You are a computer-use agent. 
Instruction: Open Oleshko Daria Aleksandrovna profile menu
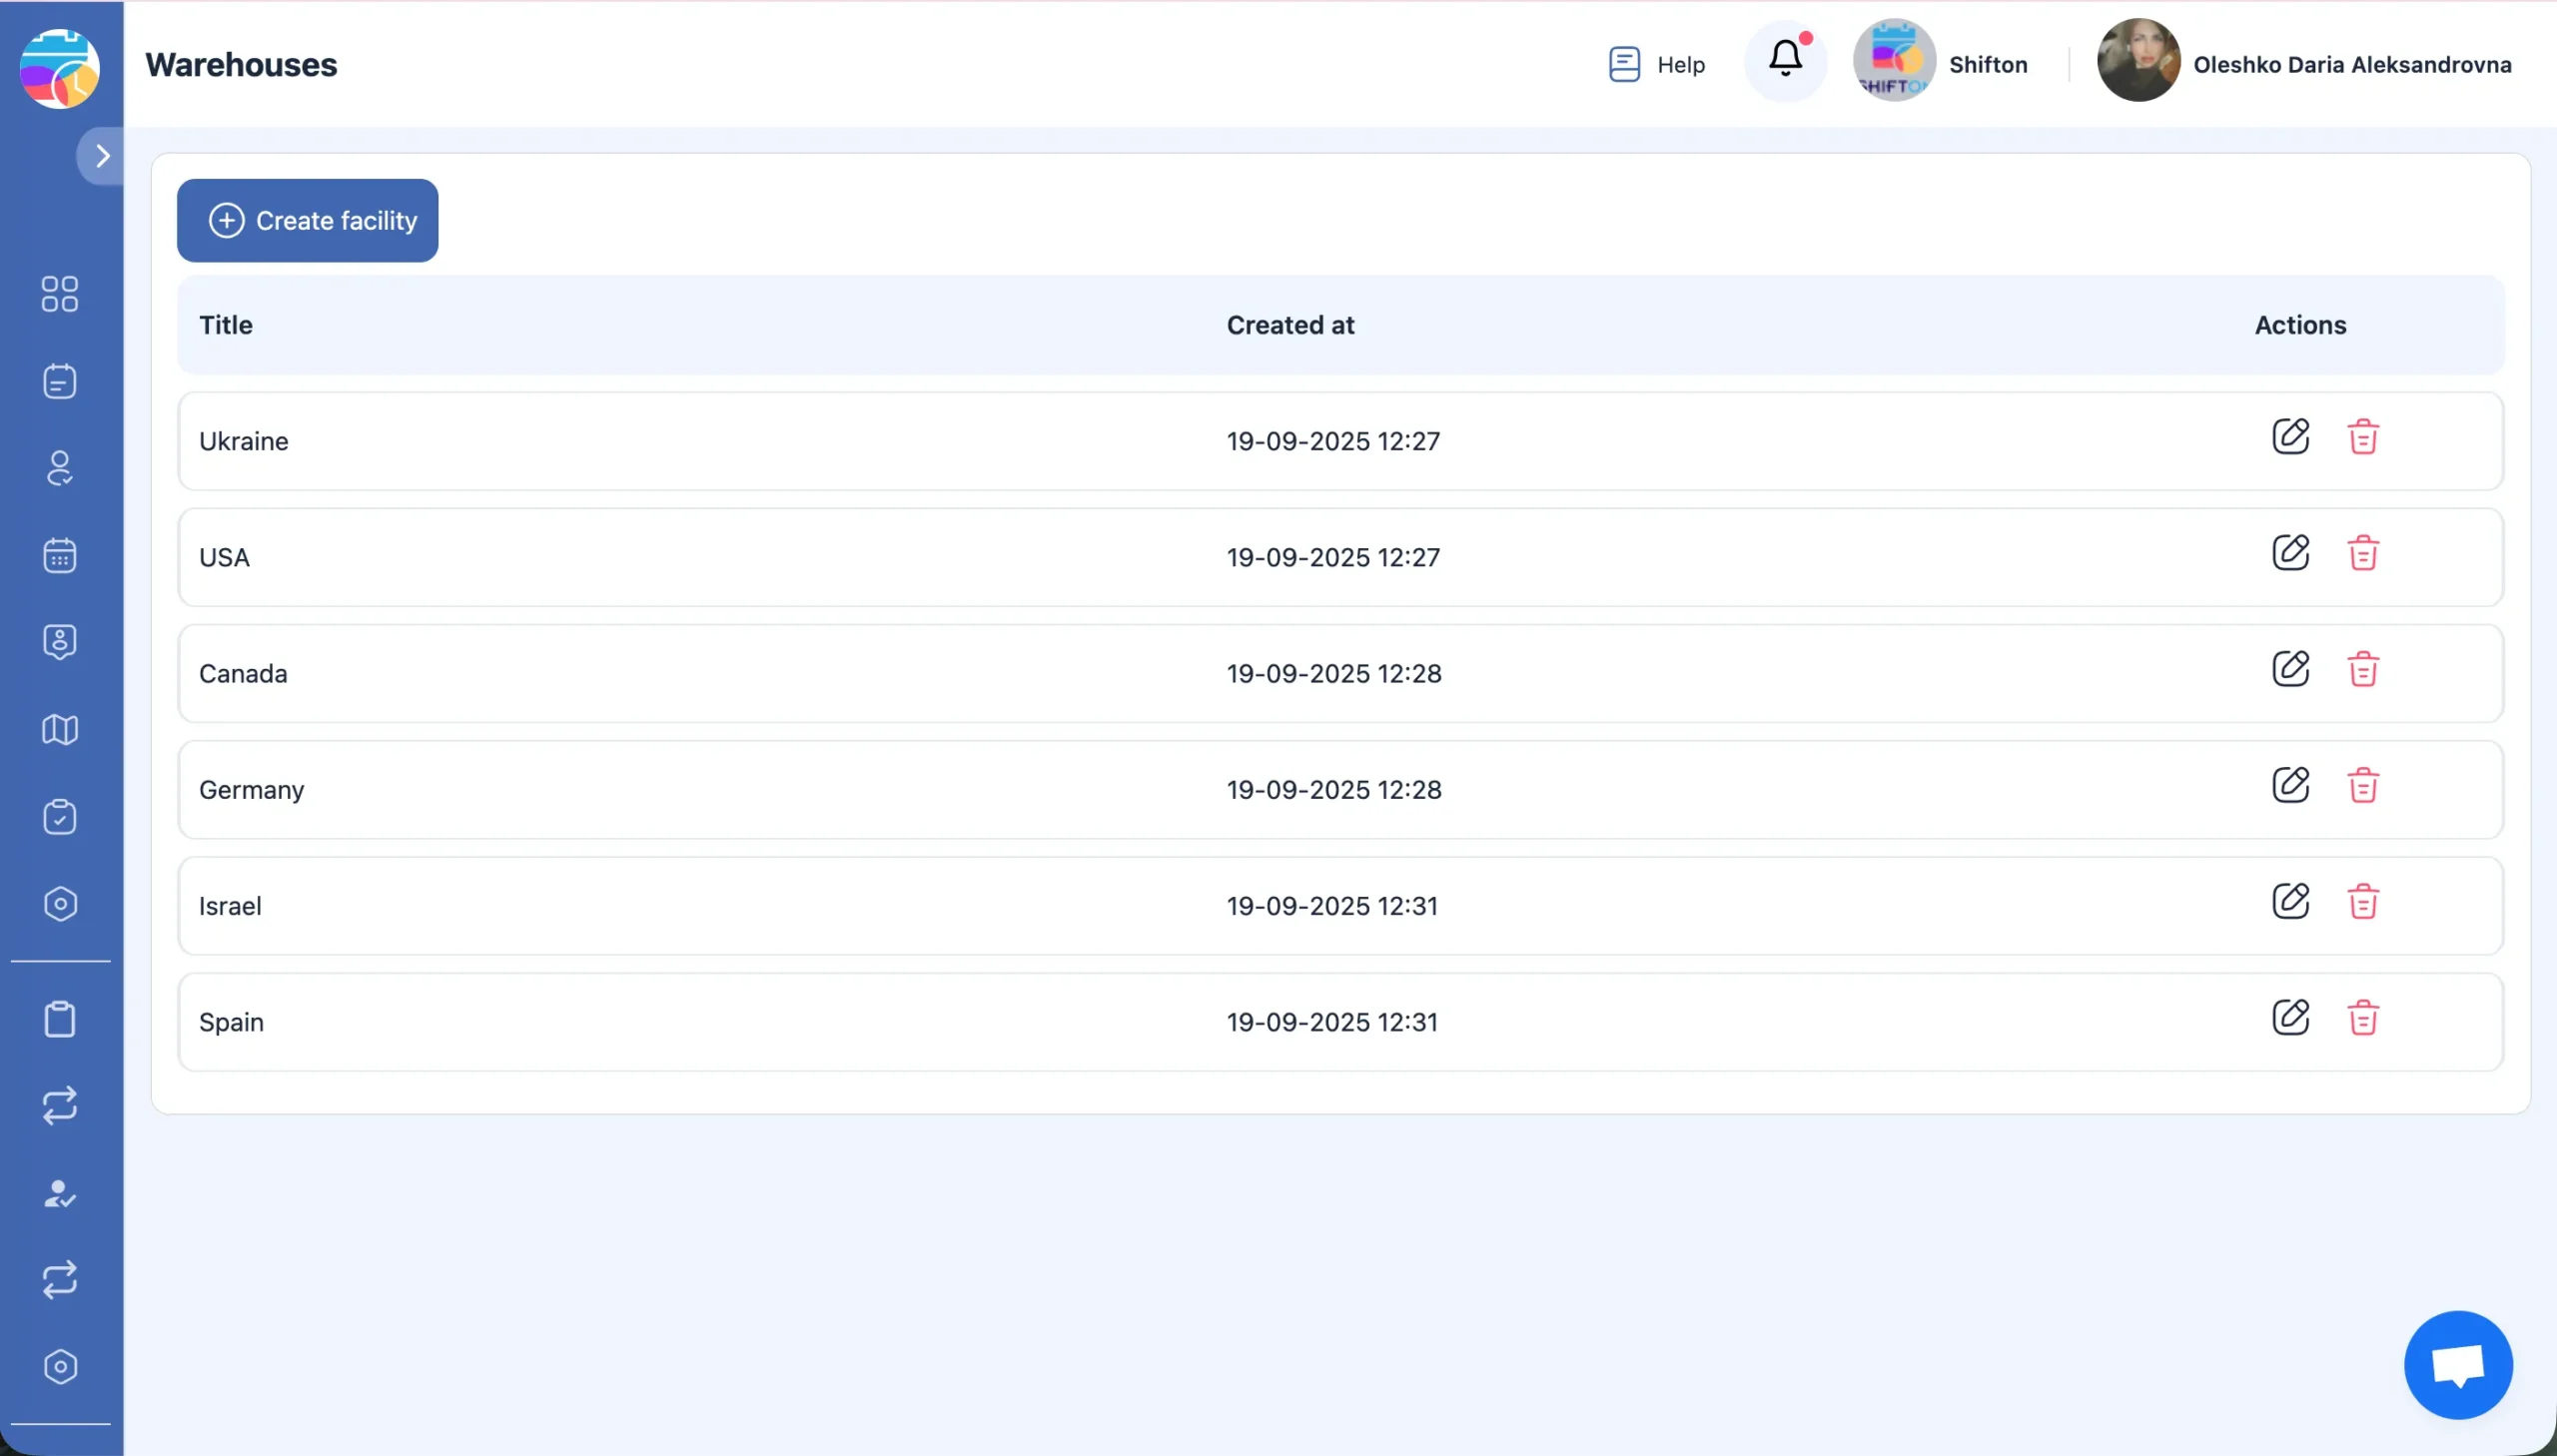pyautogui.click(x=2304, y=64)
